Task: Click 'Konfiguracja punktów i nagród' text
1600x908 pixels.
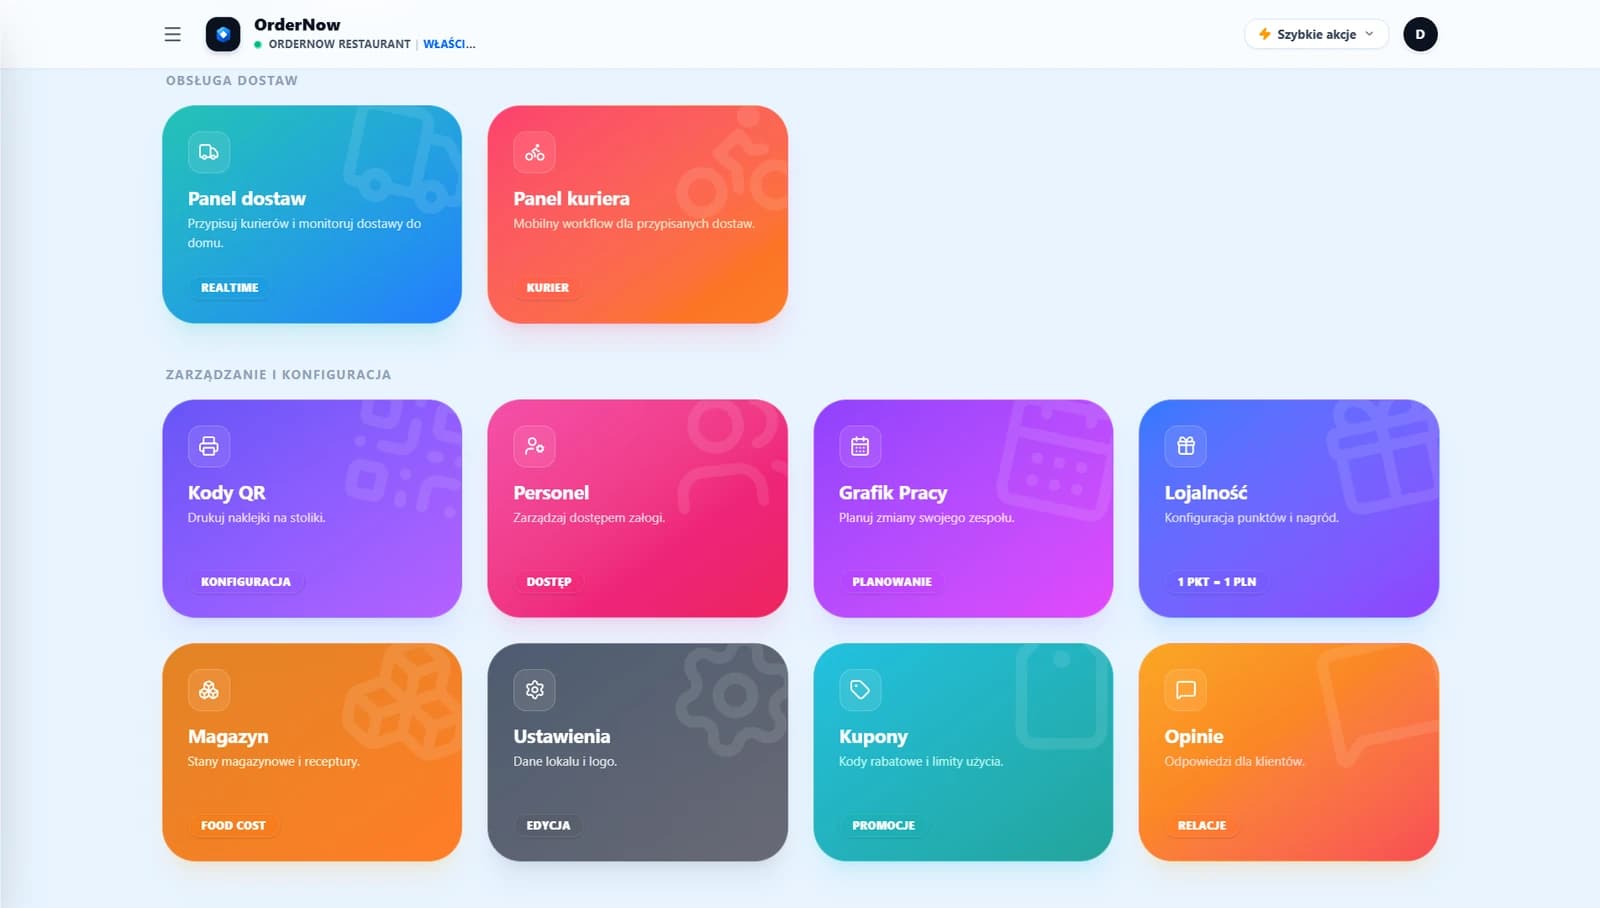Action: tap(1251, 518)
